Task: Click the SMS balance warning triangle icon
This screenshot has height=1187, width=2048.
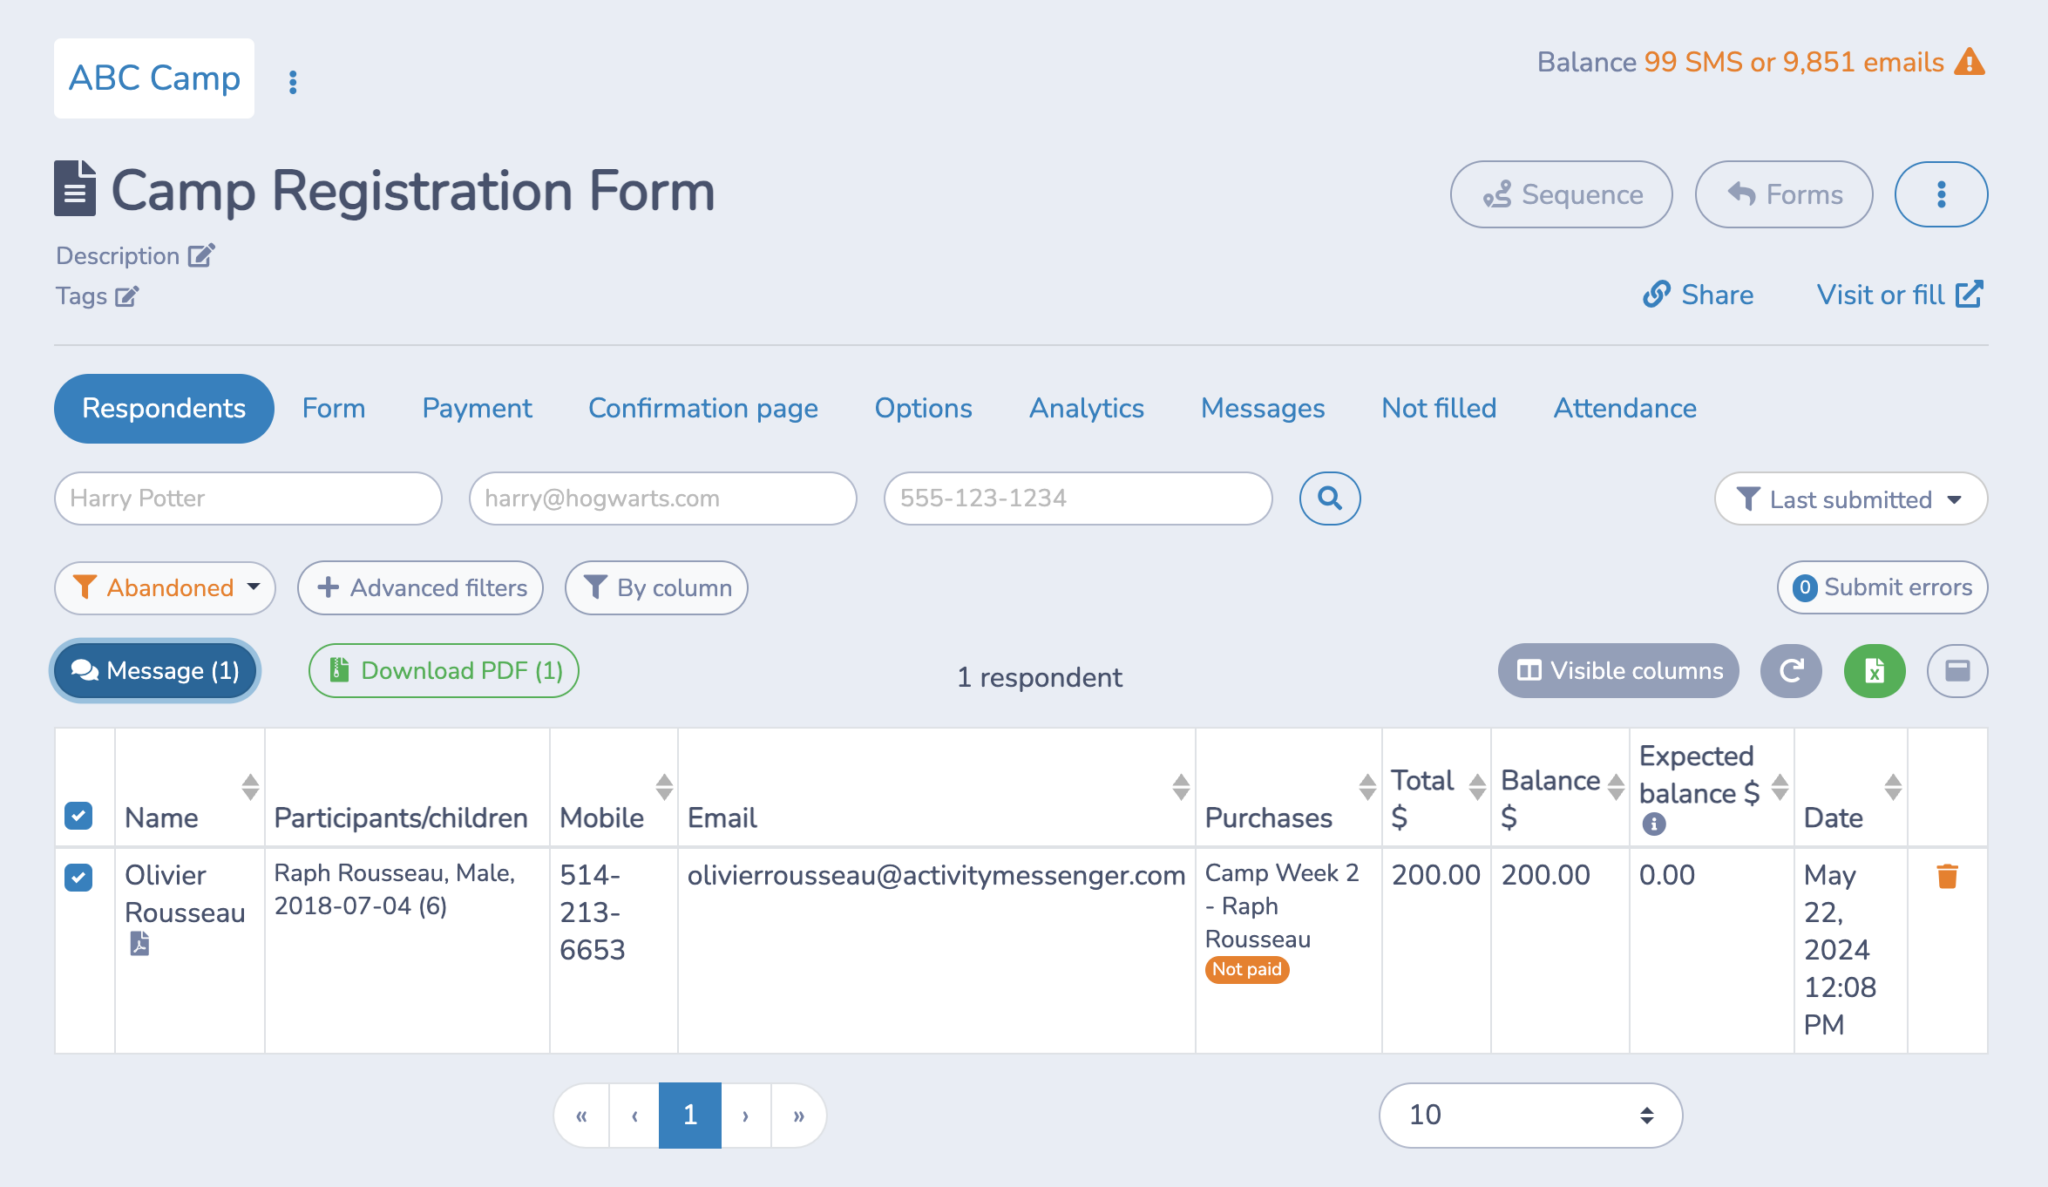Action: click(1969, 62)
